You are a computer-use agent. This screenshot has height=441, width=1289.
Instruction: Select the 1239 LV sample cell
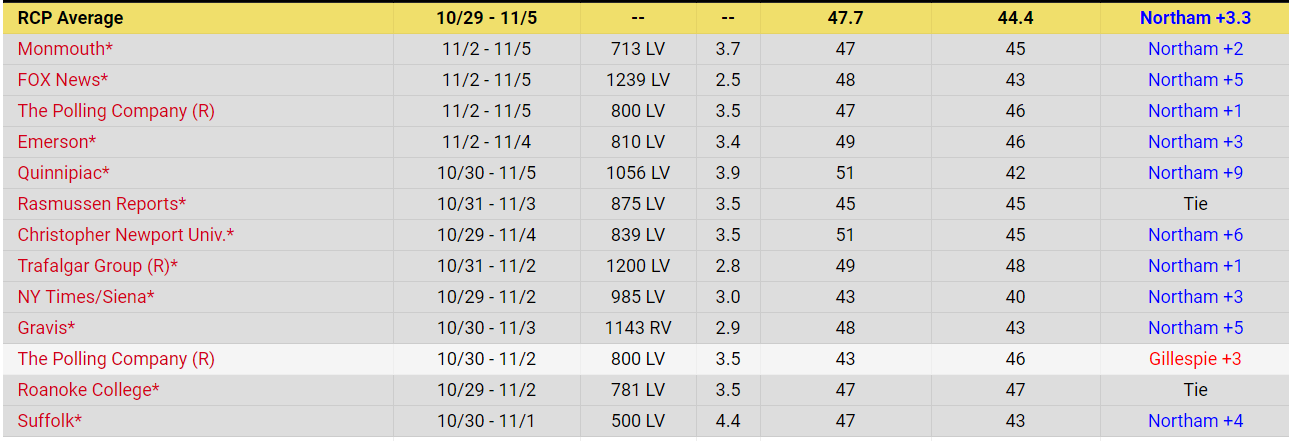638,80
